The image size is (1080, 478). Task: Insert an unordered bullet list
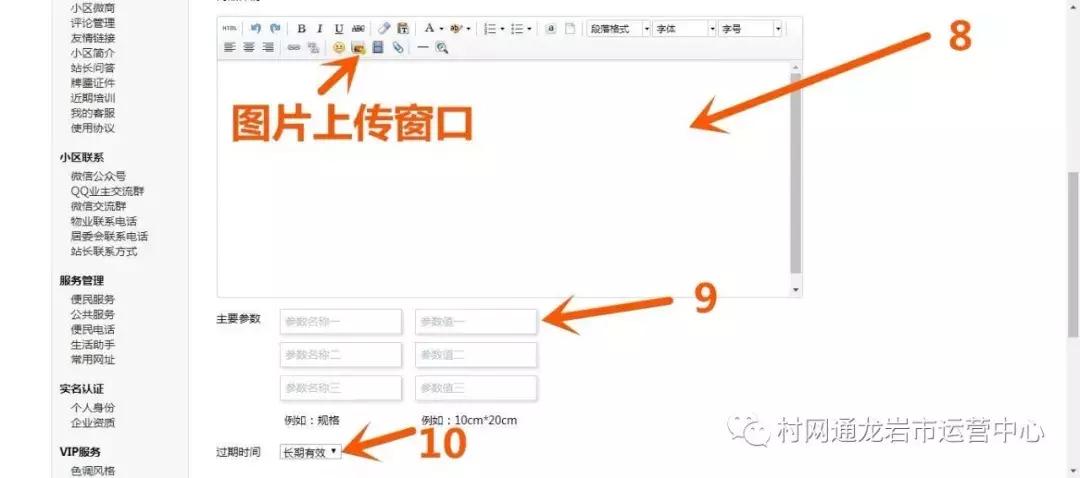[517, 28]
